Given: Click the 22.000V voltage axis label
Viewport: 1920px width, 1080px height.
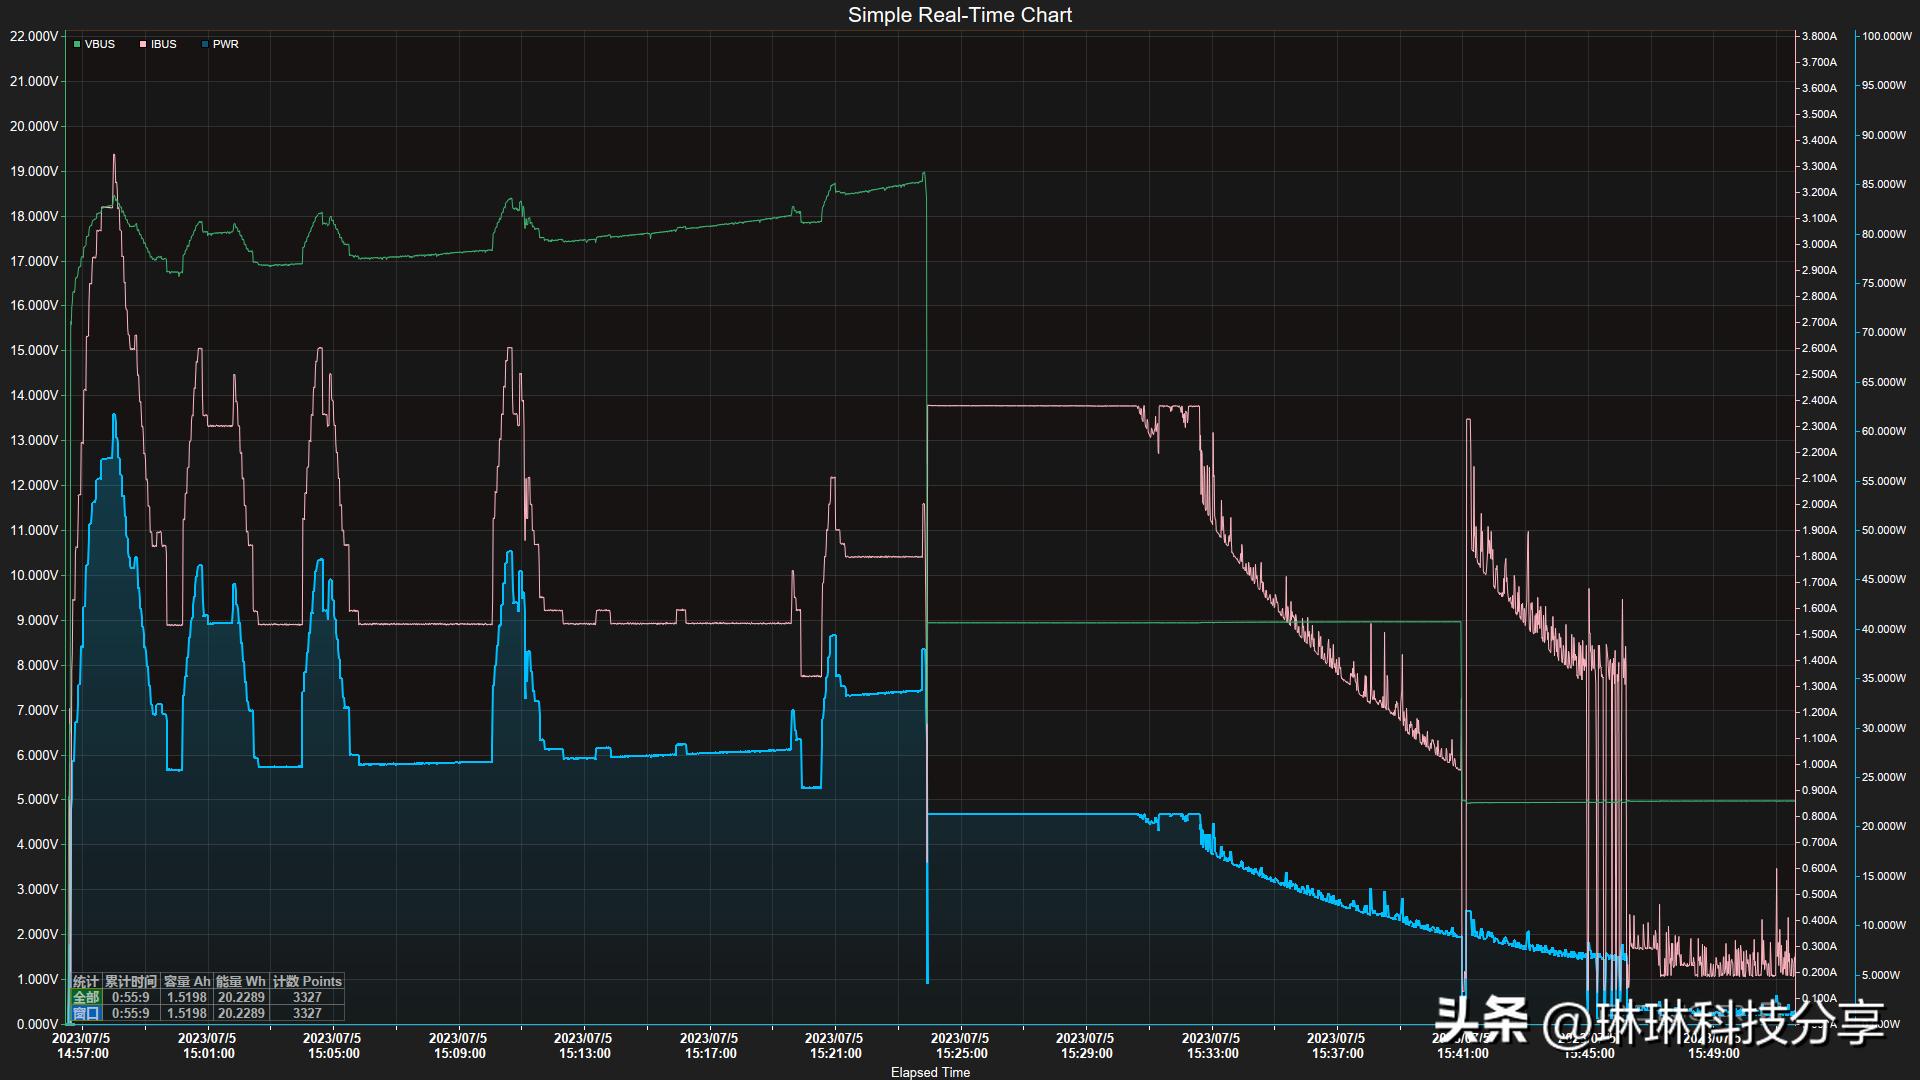Looking at the screenshot, I should click(33, 36).
